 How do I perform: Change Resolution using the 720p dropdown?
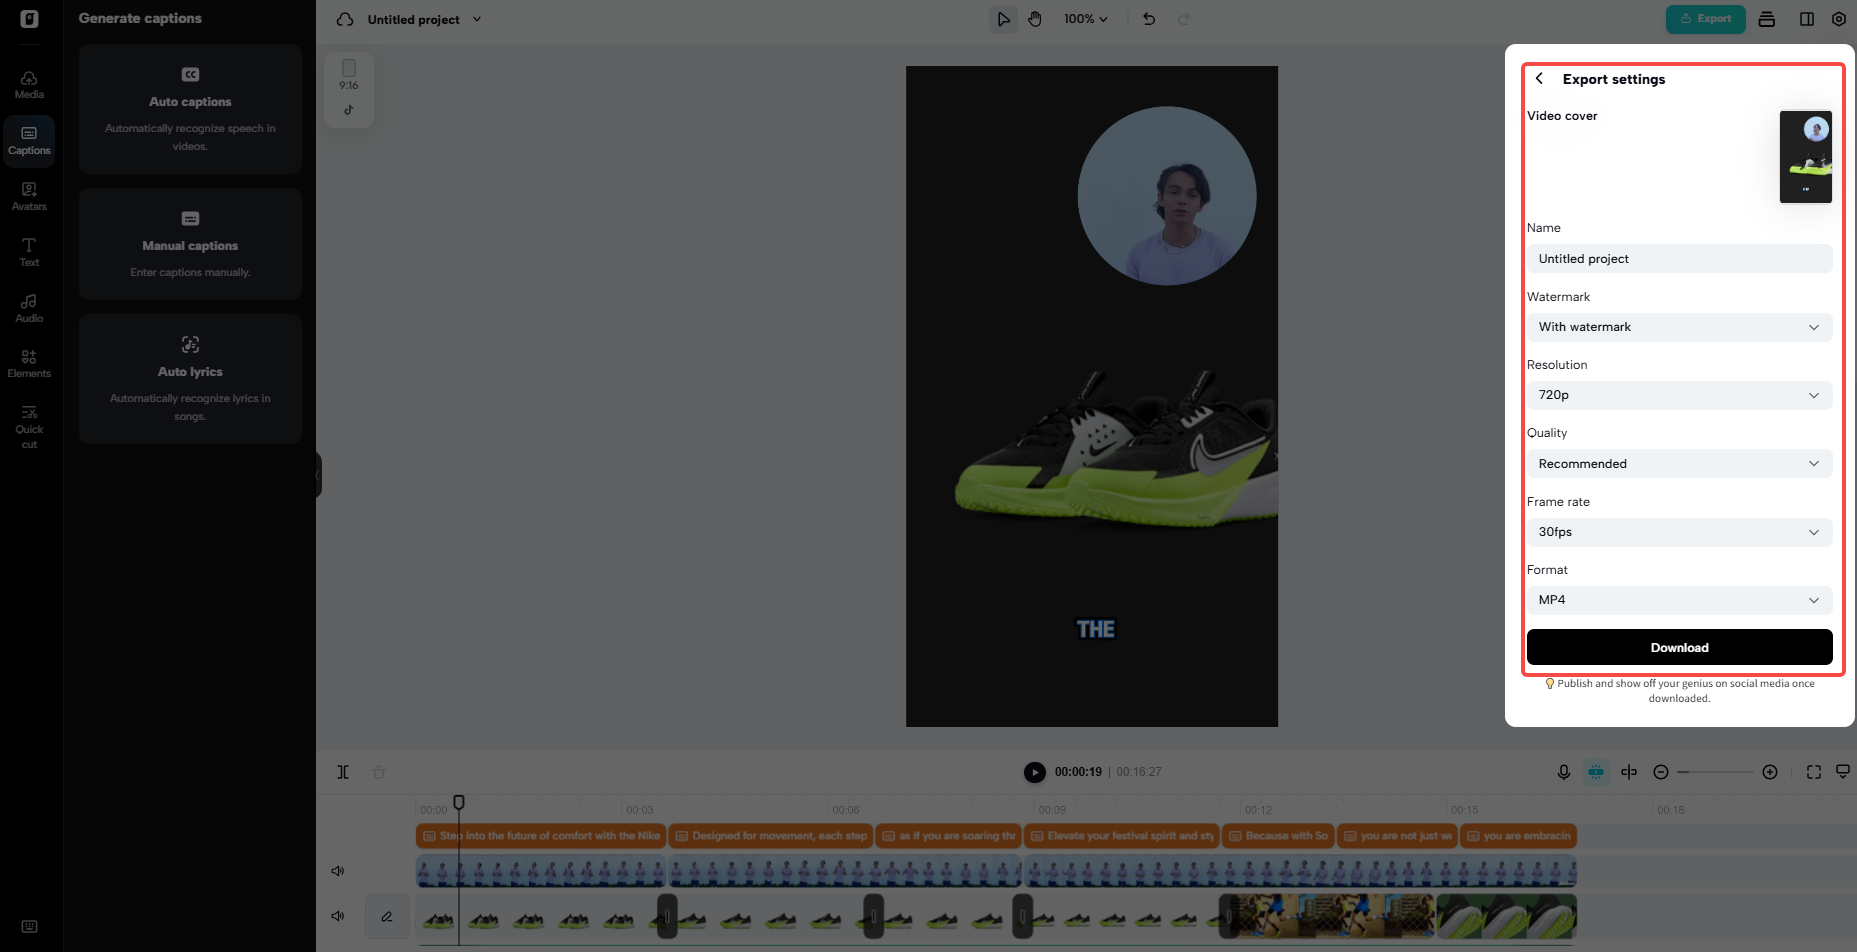click(1679, 395)
